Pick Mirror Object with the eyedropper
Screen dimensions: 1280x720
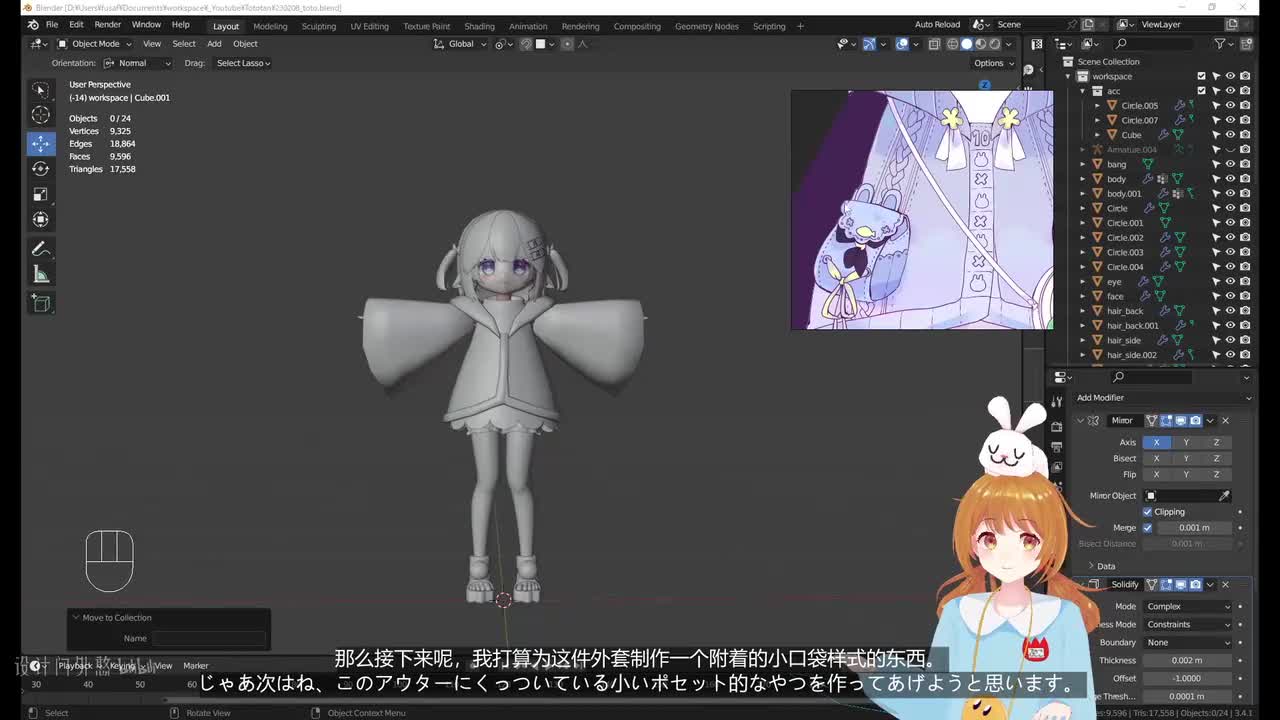pos(1224,496)
